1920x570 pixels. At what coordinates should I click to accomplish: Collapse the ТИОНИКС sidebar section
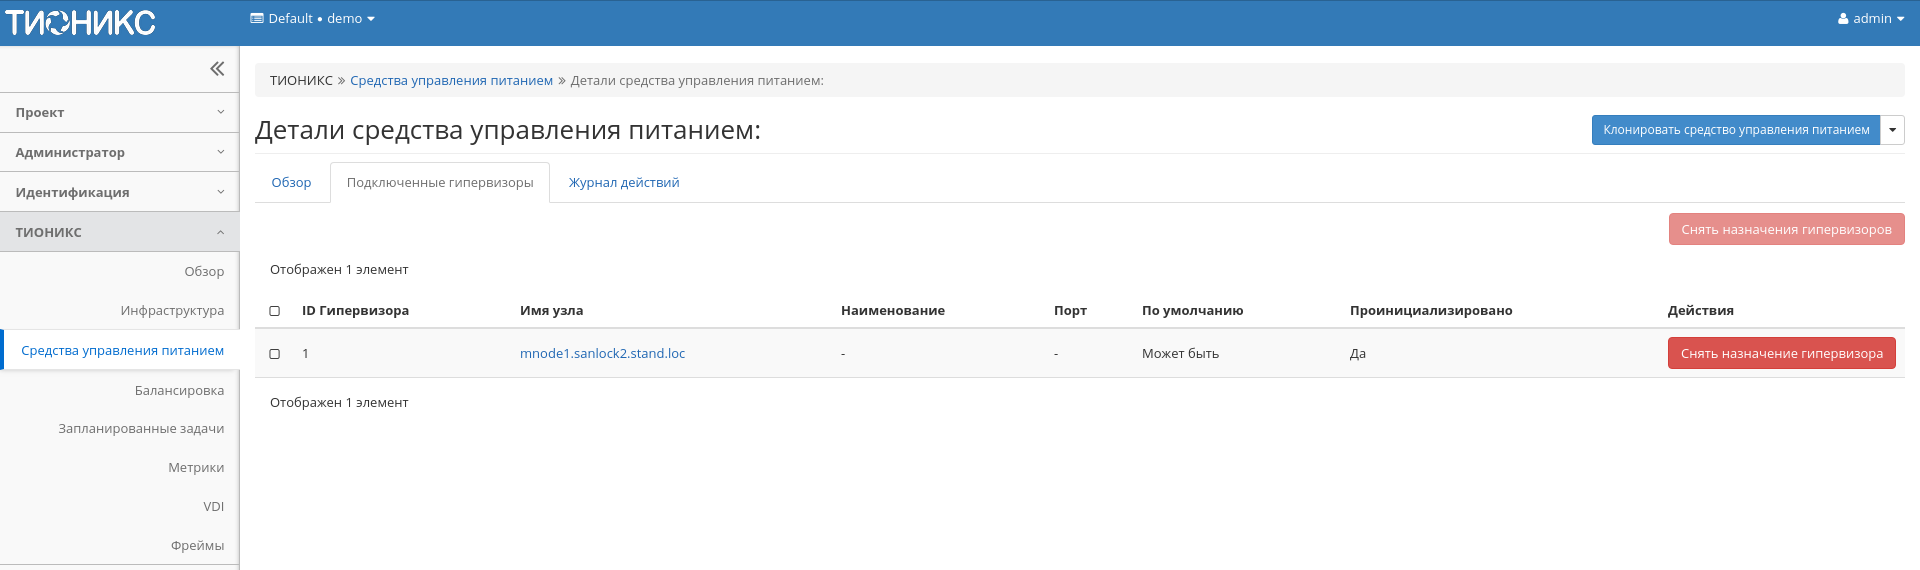point(119,232)
